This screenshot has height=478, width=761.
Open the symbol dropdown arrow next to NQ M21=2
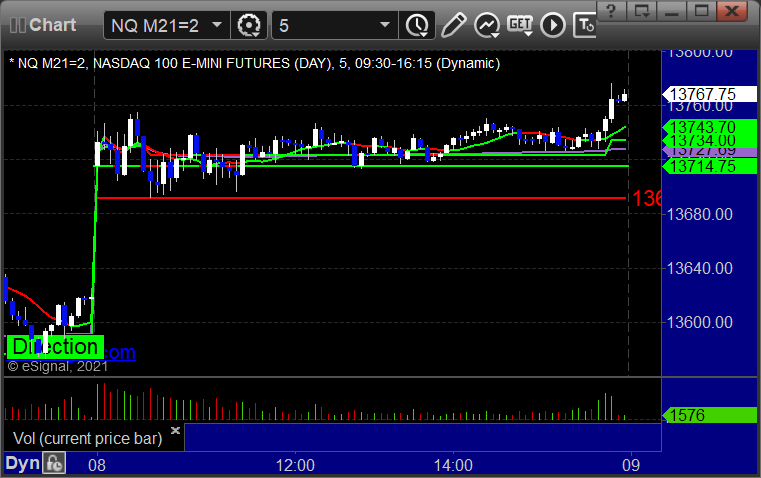(x=217, y=25)
